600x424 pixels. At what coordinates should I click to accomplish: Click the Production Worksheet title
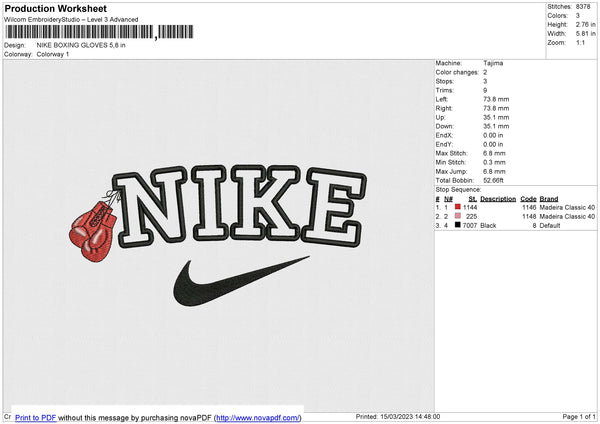(x=56, y=8)
